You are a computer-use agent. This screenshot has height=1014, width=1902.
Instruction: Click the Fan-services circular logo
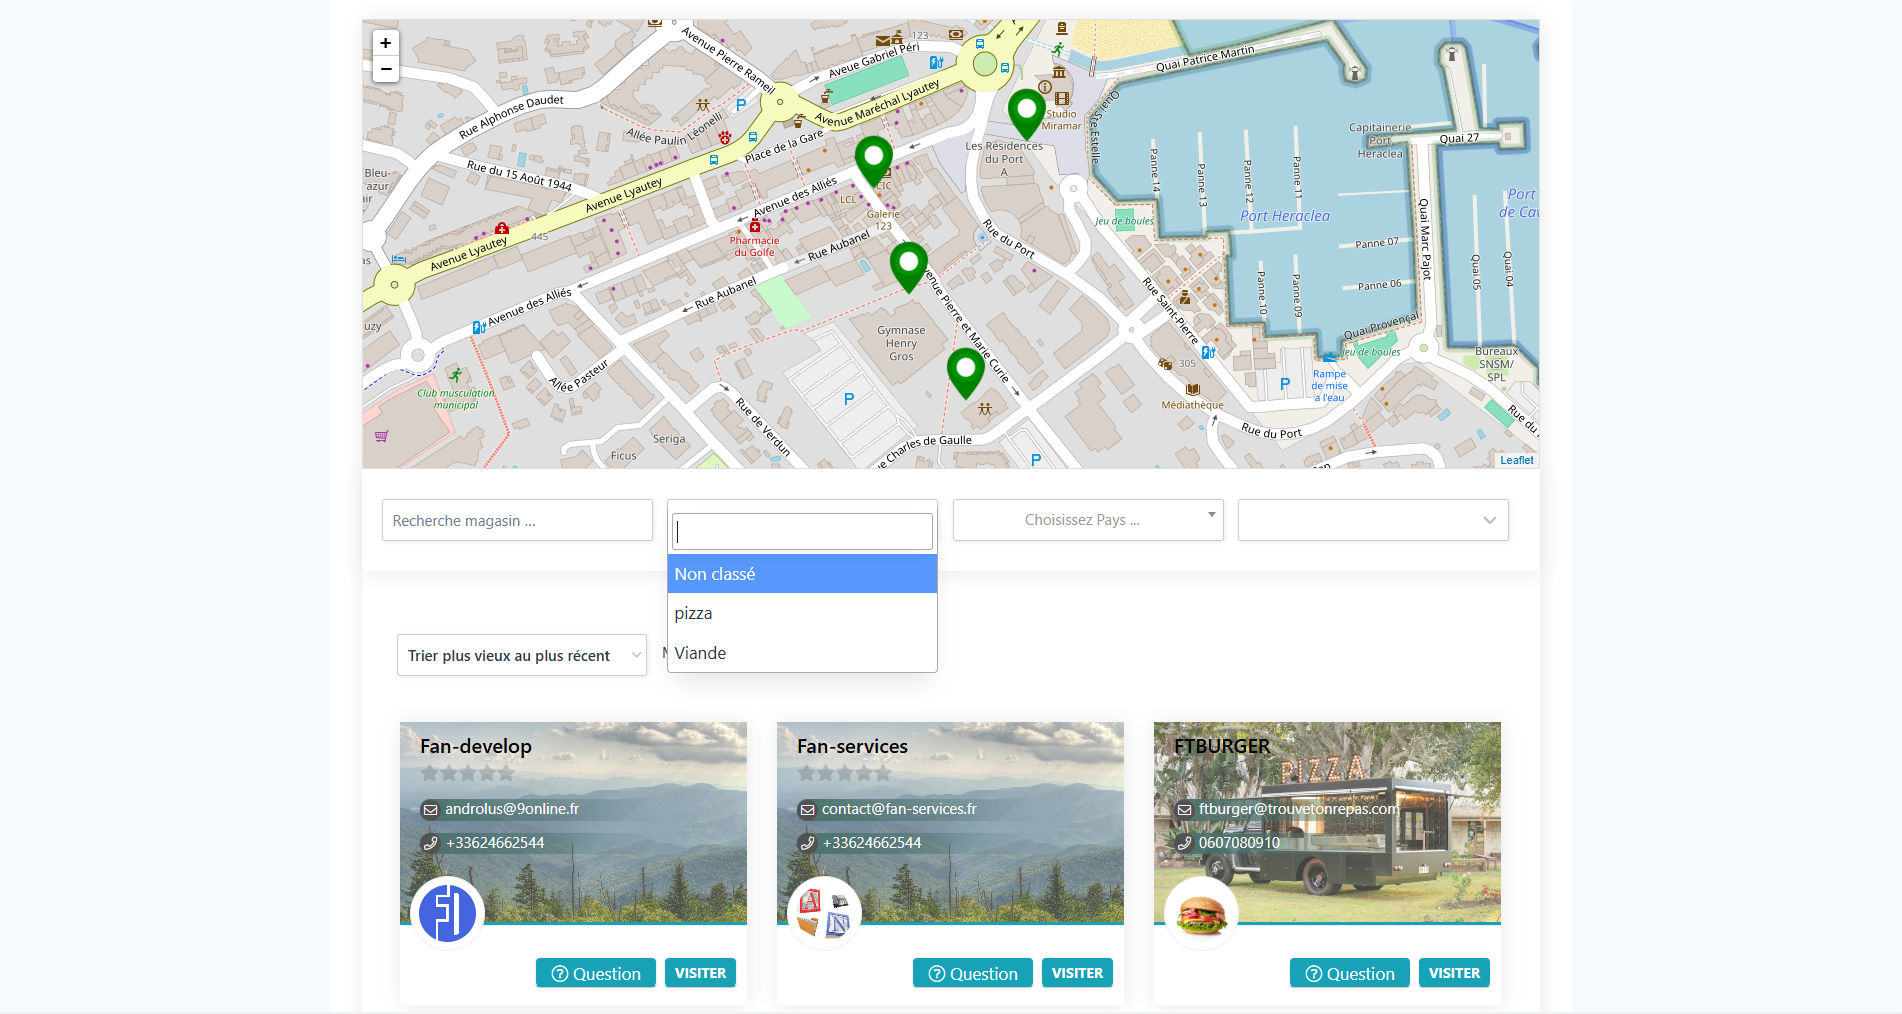pyautogui.click(x=824, y=912)
